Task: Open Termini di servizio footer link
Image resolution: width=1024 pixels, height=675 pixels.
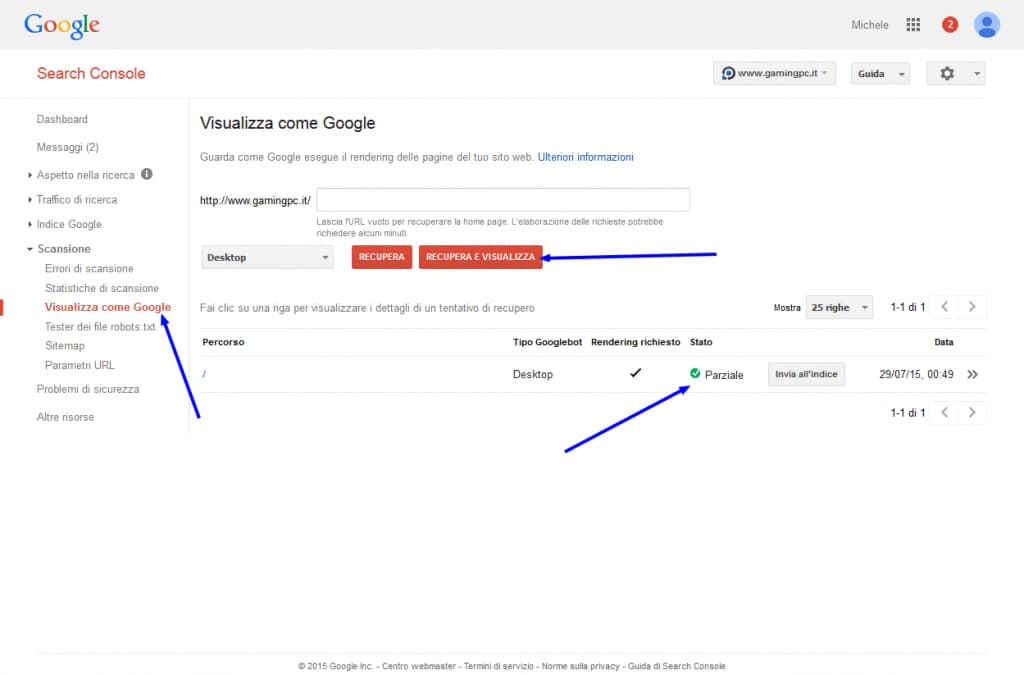Action: coord(498,666)
